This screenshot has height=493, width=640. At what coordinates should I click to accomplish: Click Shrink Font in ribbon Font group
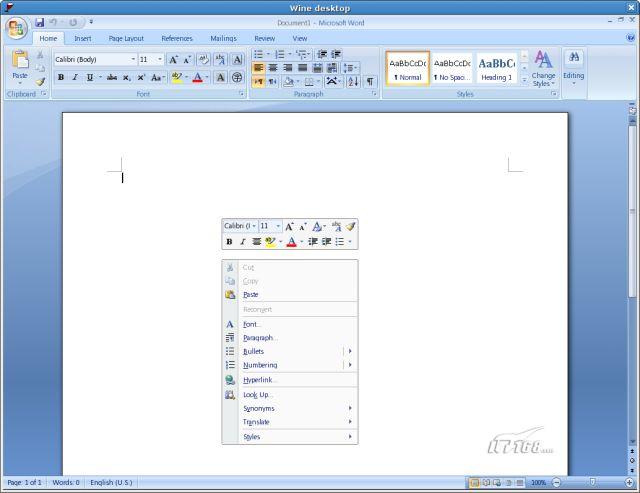pos(187,60)
